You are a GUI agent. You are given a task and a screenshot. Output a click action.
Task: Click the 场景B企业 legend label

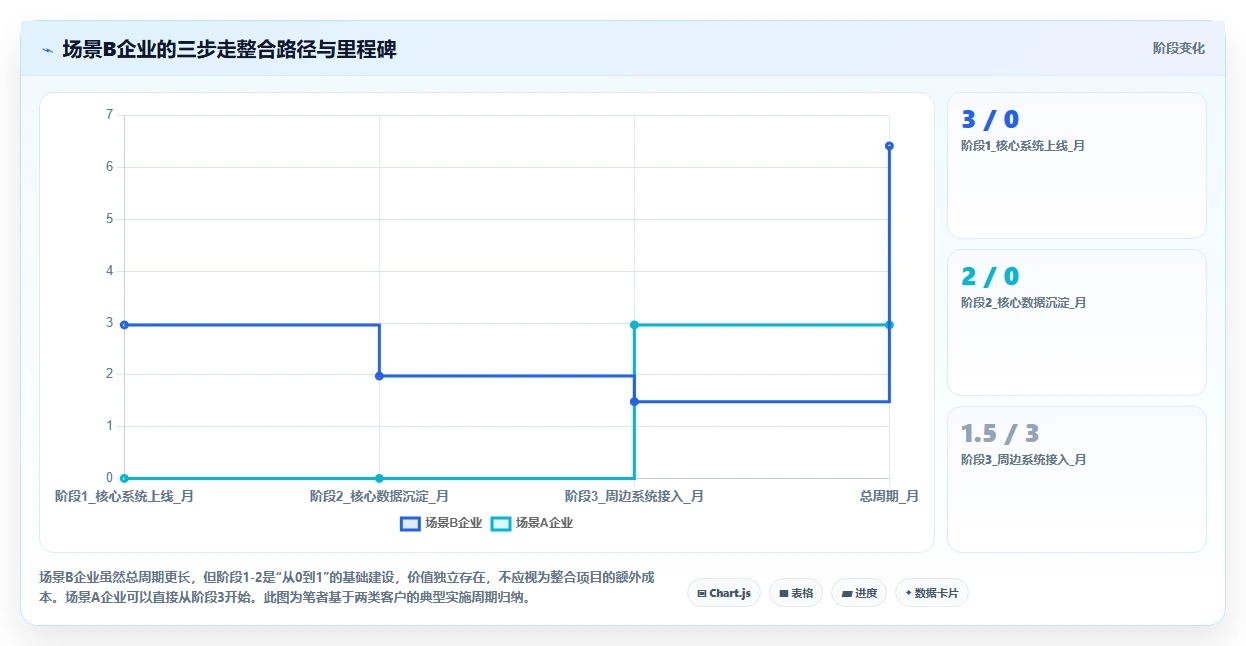[453, 523]
